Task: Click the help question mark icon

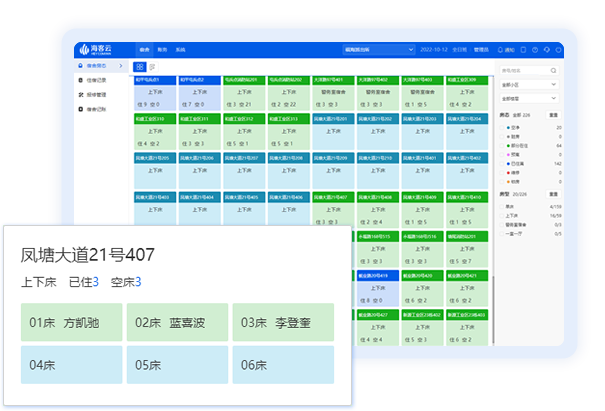Action: pos(535,49)
